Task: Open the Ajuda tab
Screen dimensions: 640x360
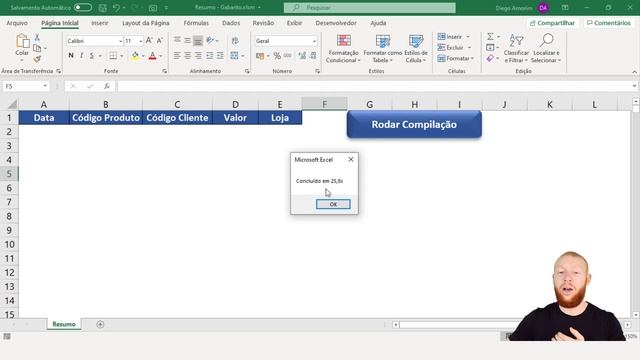Action: click(x=378, y=23)
